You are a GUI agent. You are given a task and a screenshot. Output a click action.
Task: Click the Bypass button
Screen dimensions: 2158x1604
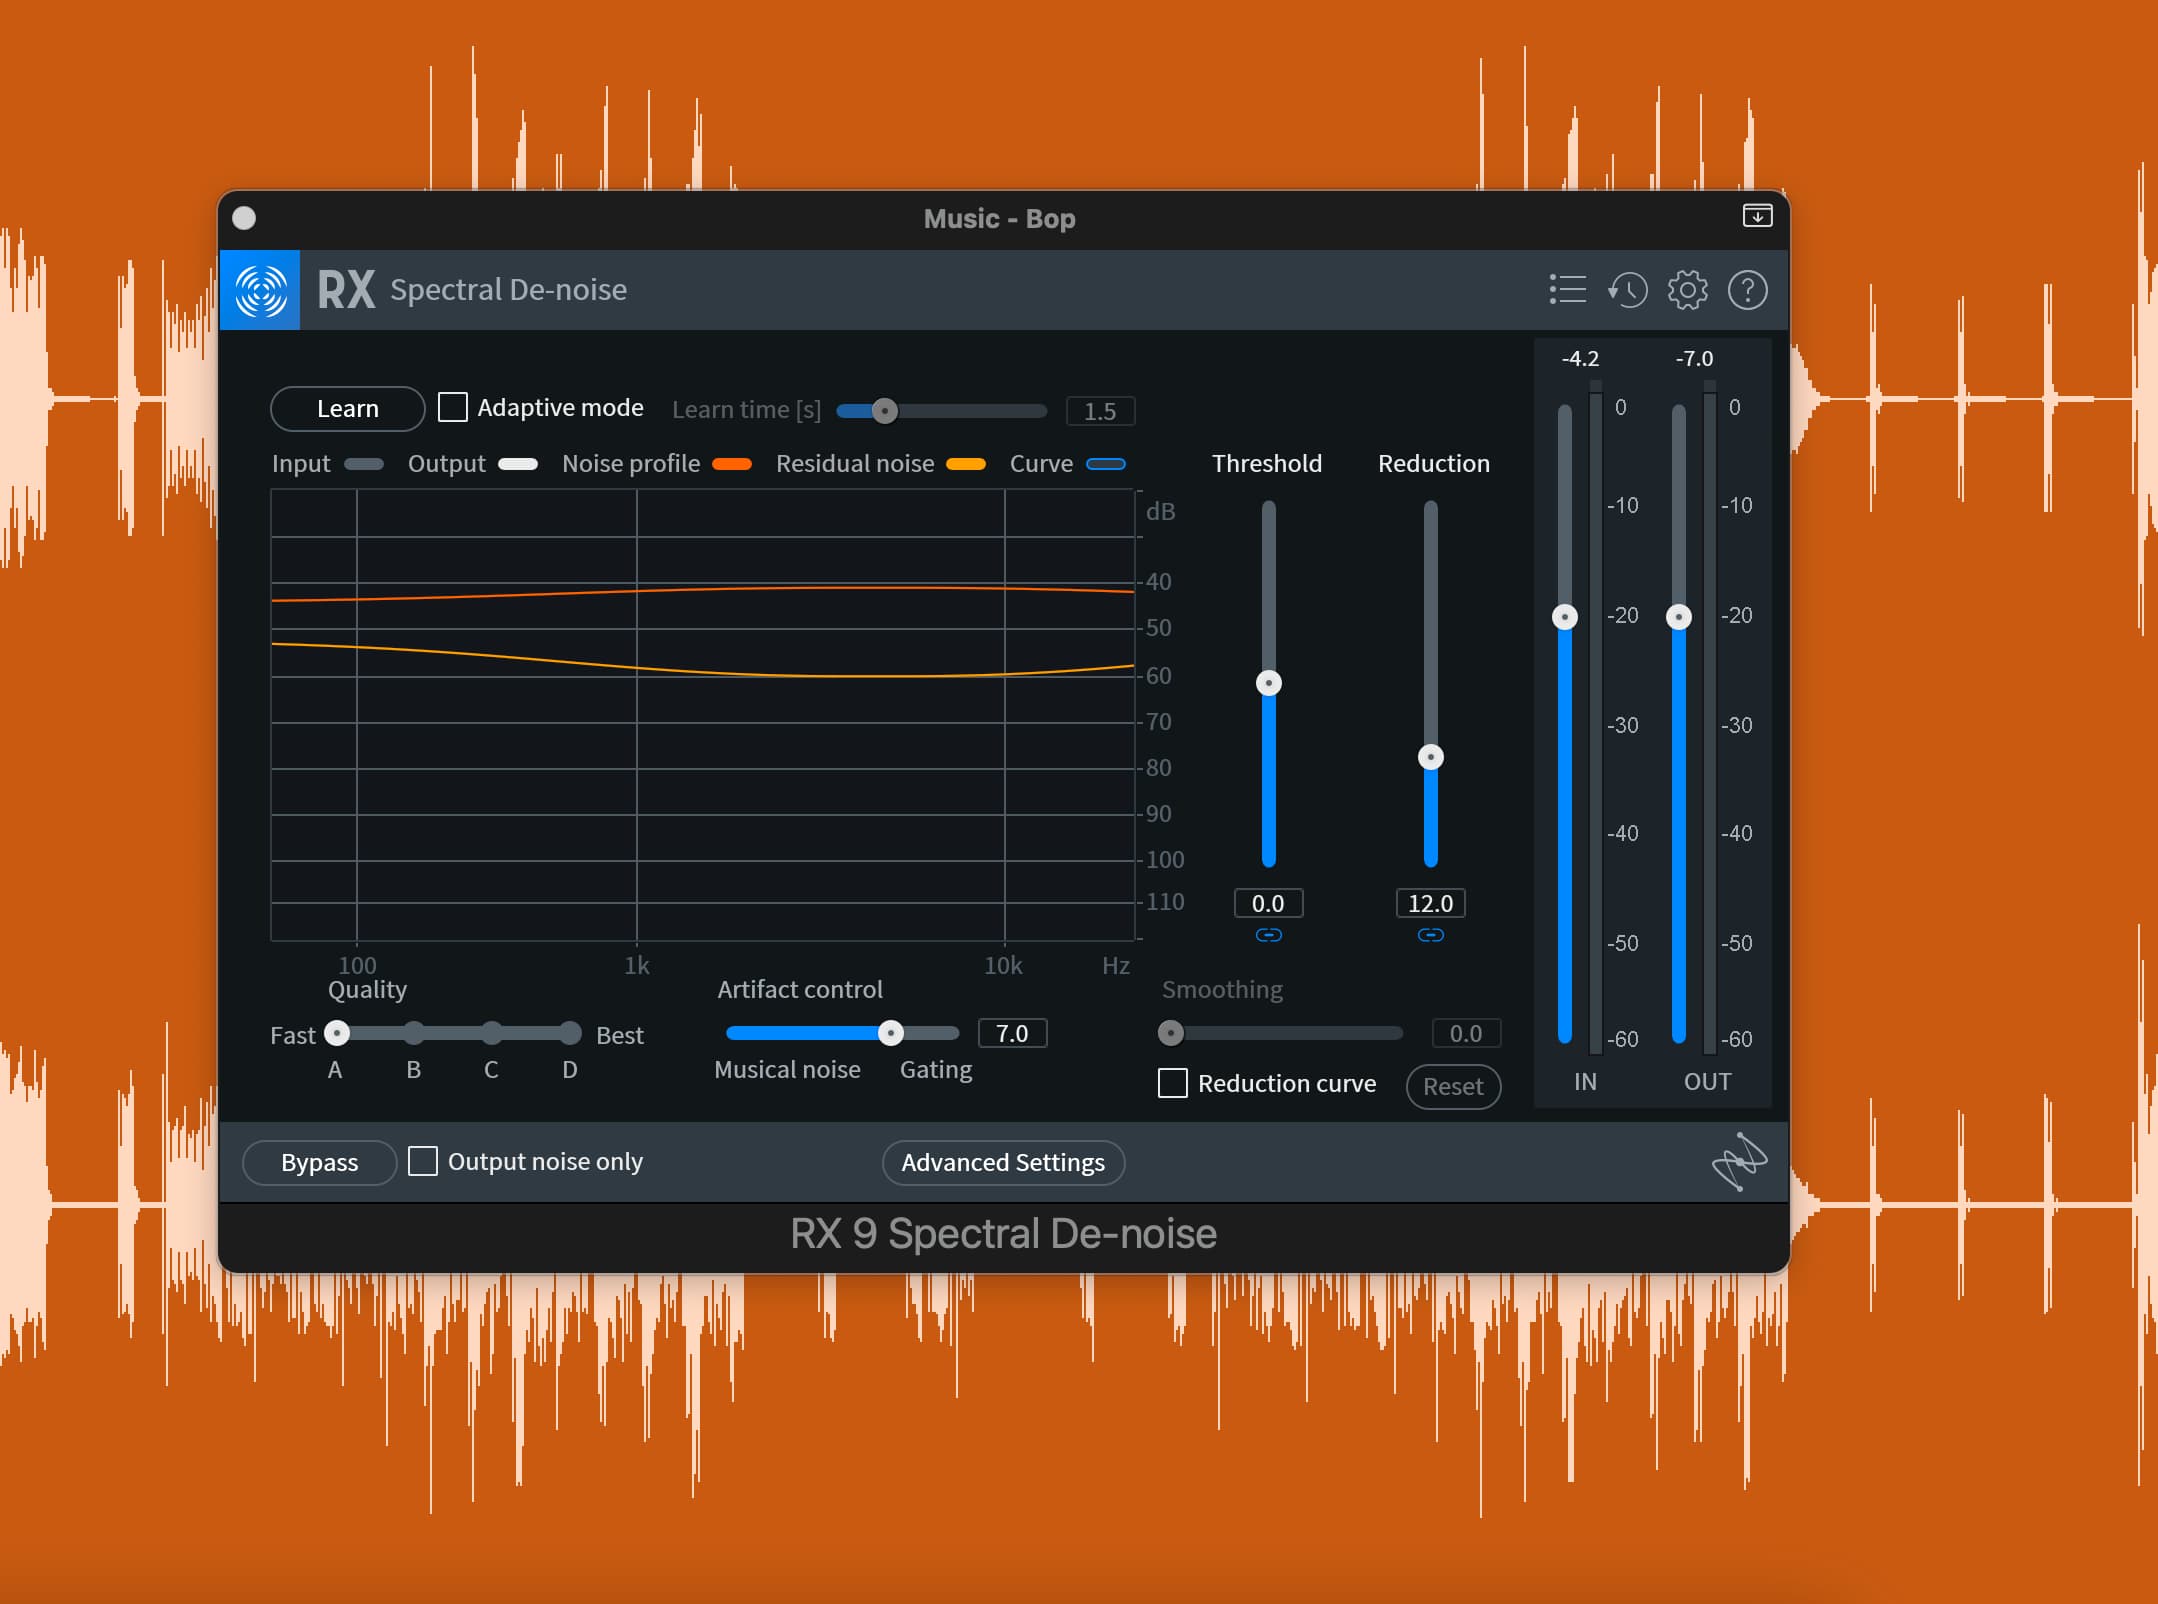click(320, 1162)
